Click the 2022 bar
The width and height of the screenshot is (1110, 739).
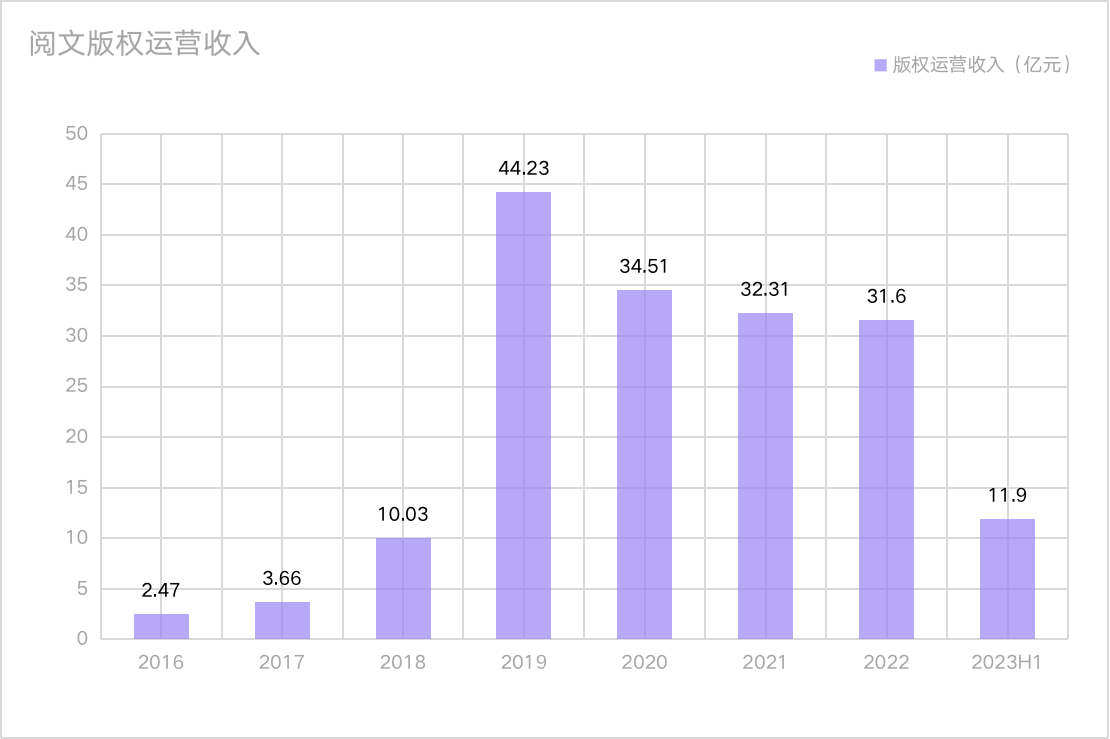pyautogui.click(x=886, y=479)
